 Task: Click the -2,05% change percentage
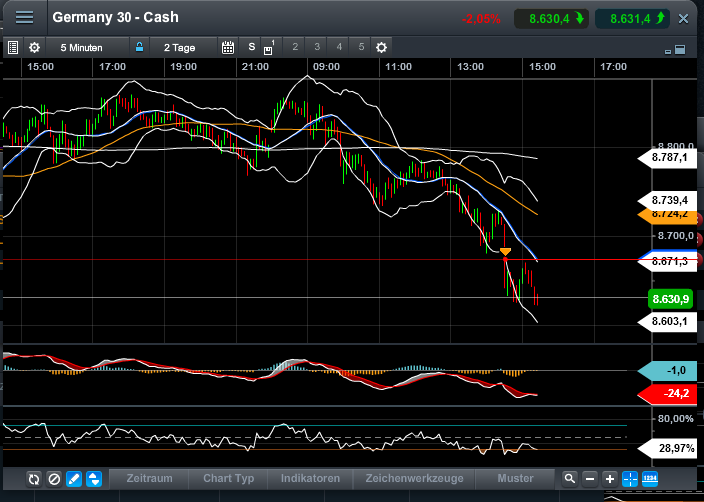[x=481, y=19]
